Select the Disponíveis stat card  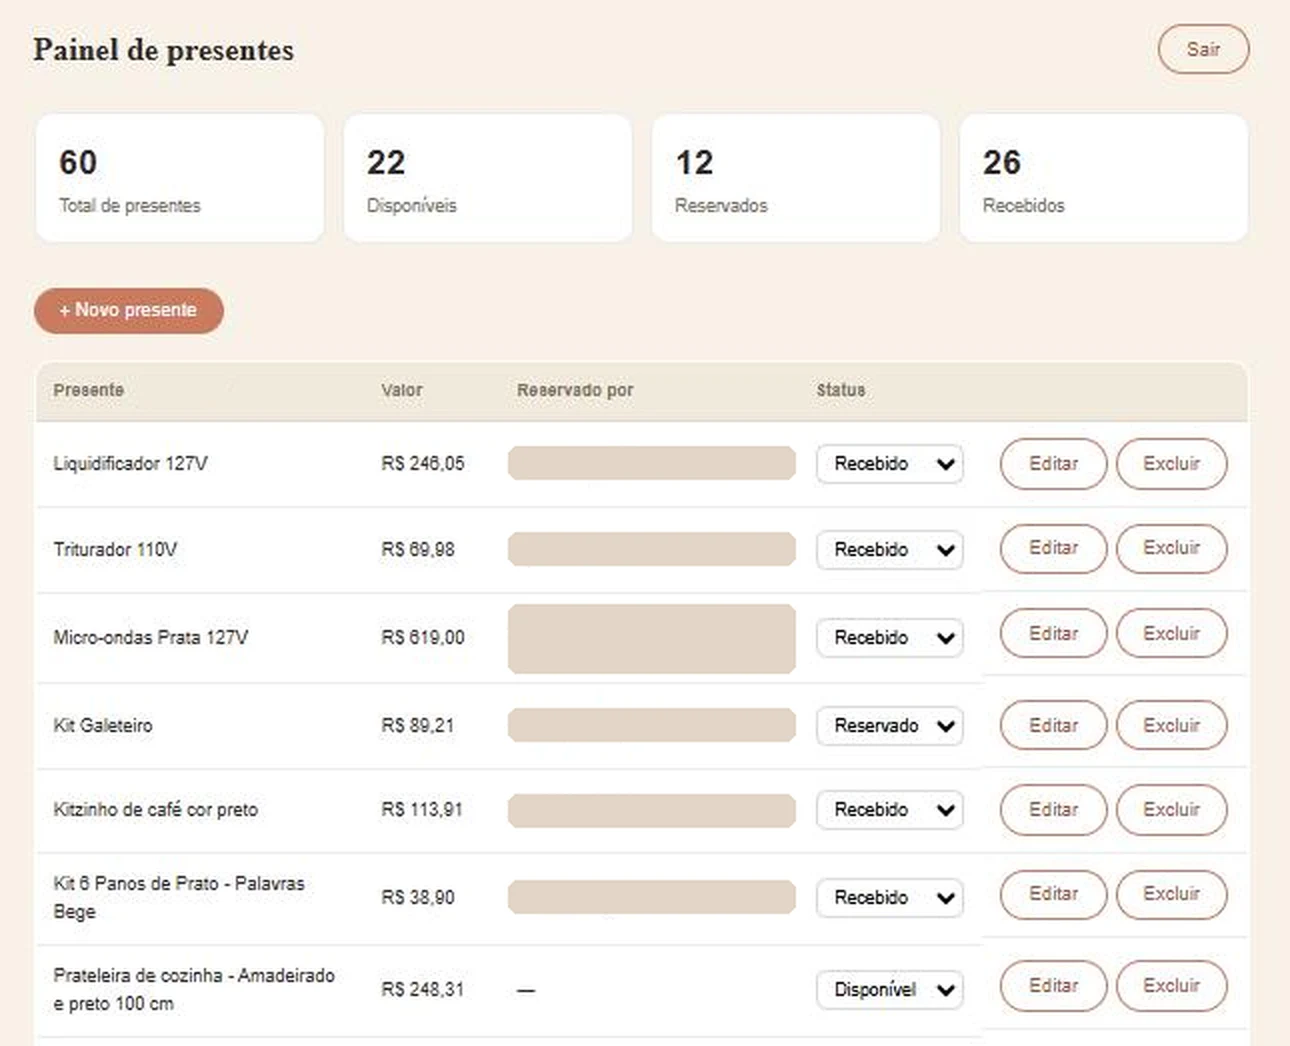coord(488,178)
